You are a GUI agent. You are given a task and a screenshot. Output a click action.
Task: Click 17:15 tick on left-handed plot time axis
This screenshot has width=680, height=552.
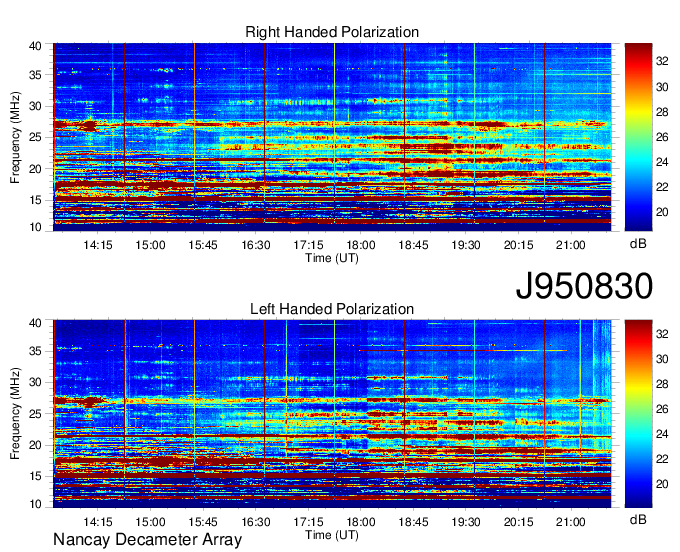coord(308,522)
